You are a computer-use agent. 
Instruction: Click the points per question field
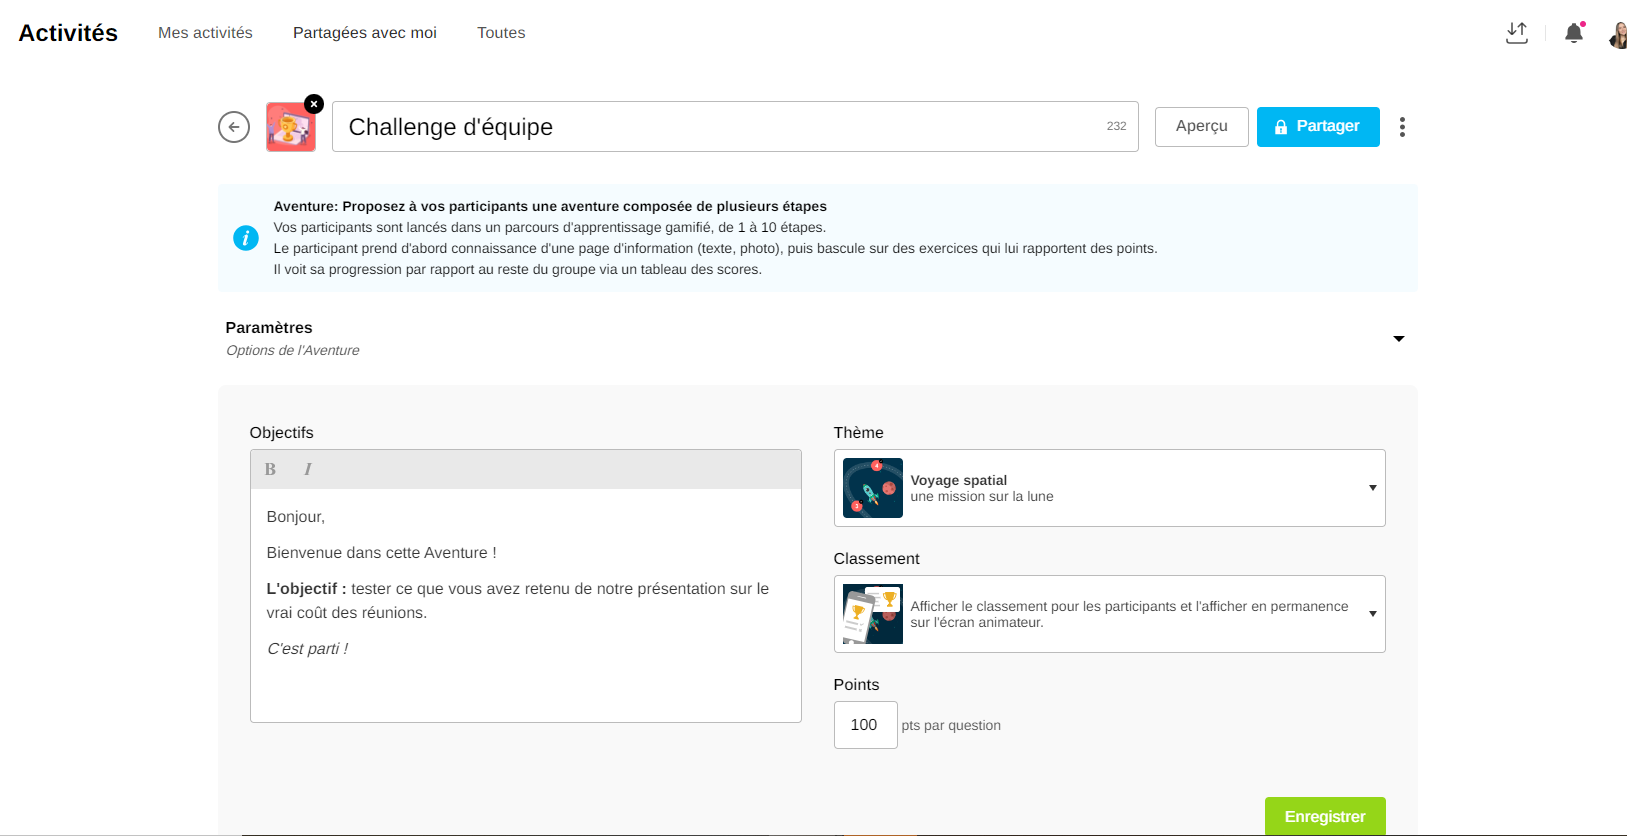click(x=865, y=725)
